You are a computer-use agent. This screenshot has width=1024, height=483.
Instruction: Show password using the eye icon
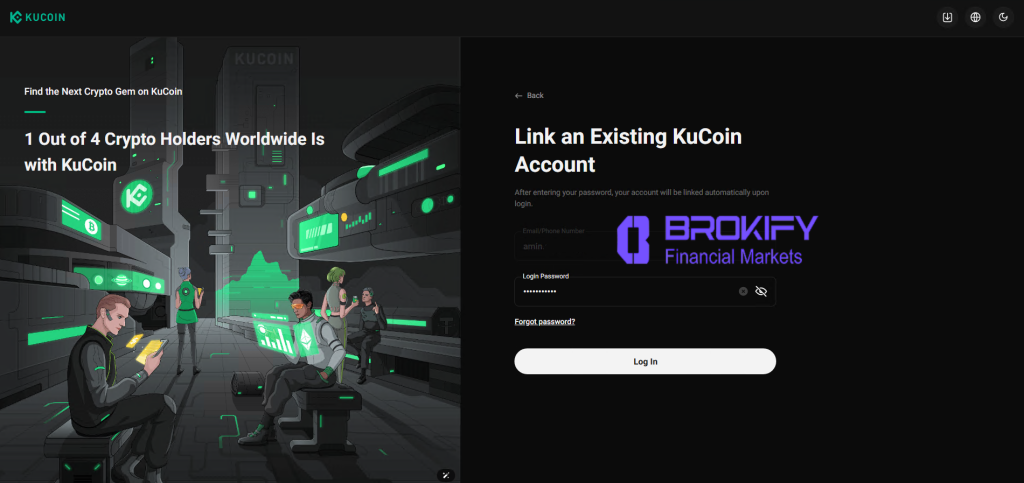761,291
